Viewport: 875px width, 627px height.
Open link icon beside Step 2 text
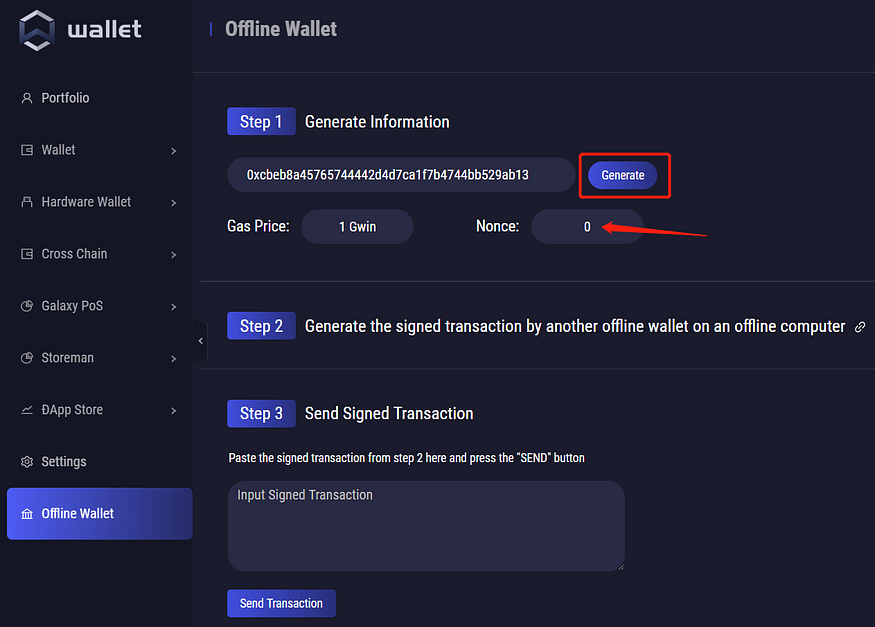coord(860,327)
